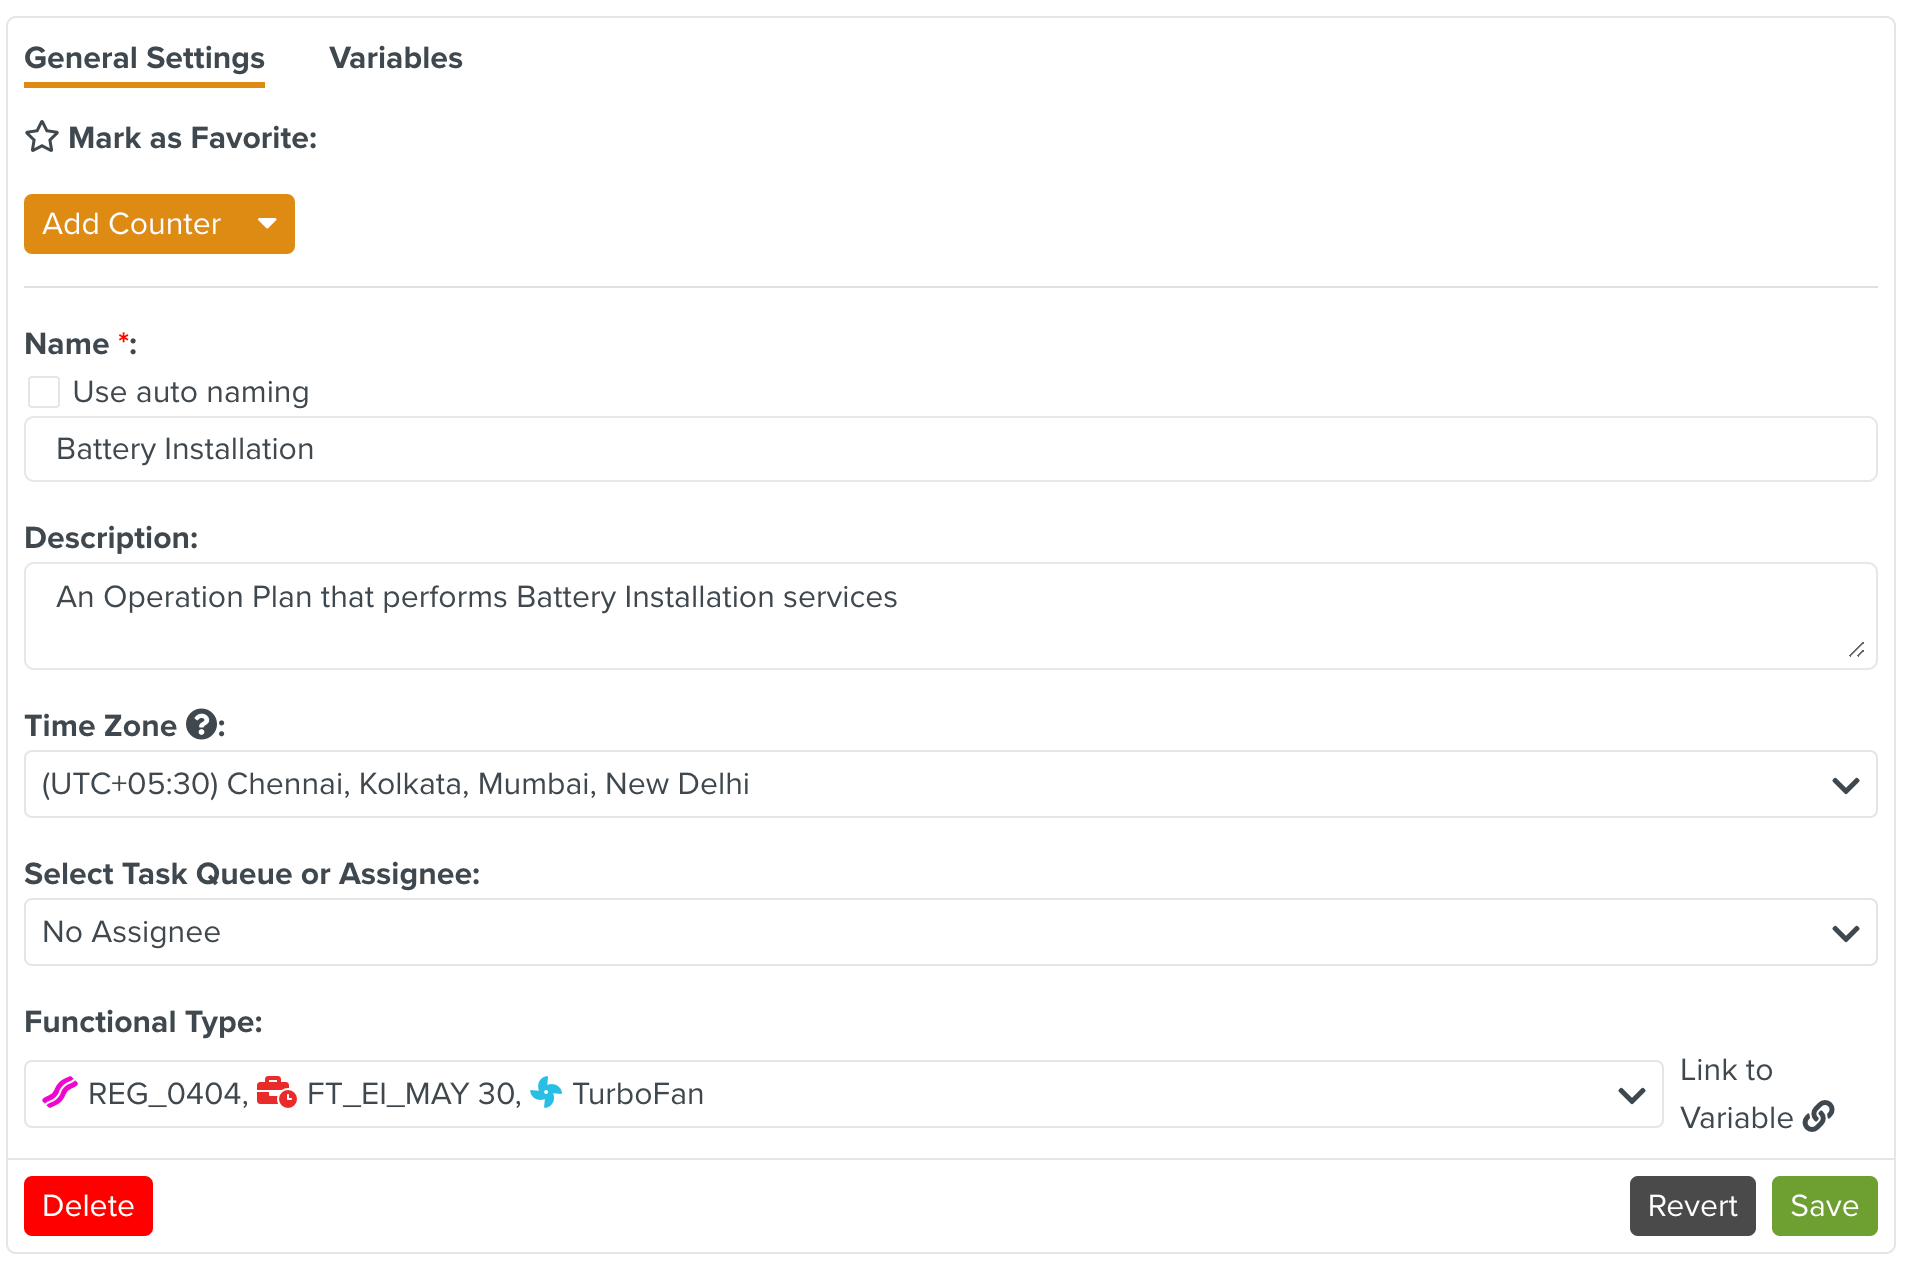This screenshot has height=1266, width=1924.
Task: Focus the Name field containing Battery Installation
Action: (x=950, y=449)
